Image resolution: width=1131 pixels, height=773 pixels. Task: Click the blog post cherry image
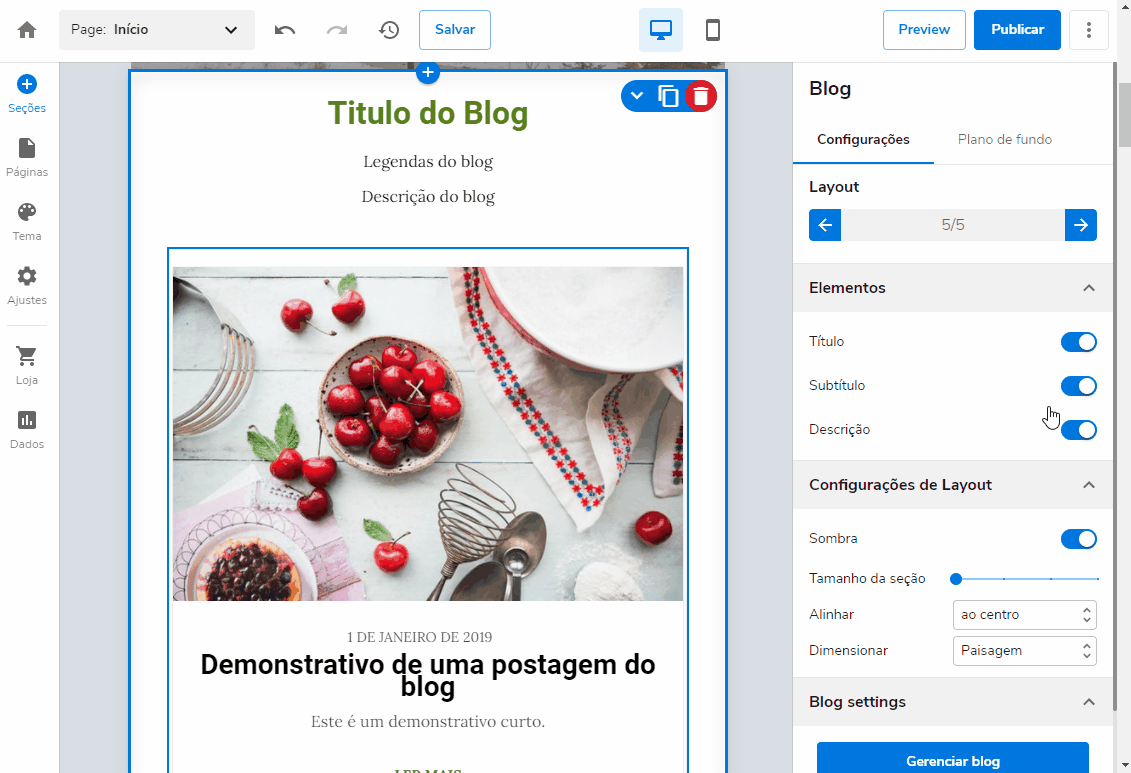(x=428, y=433)
